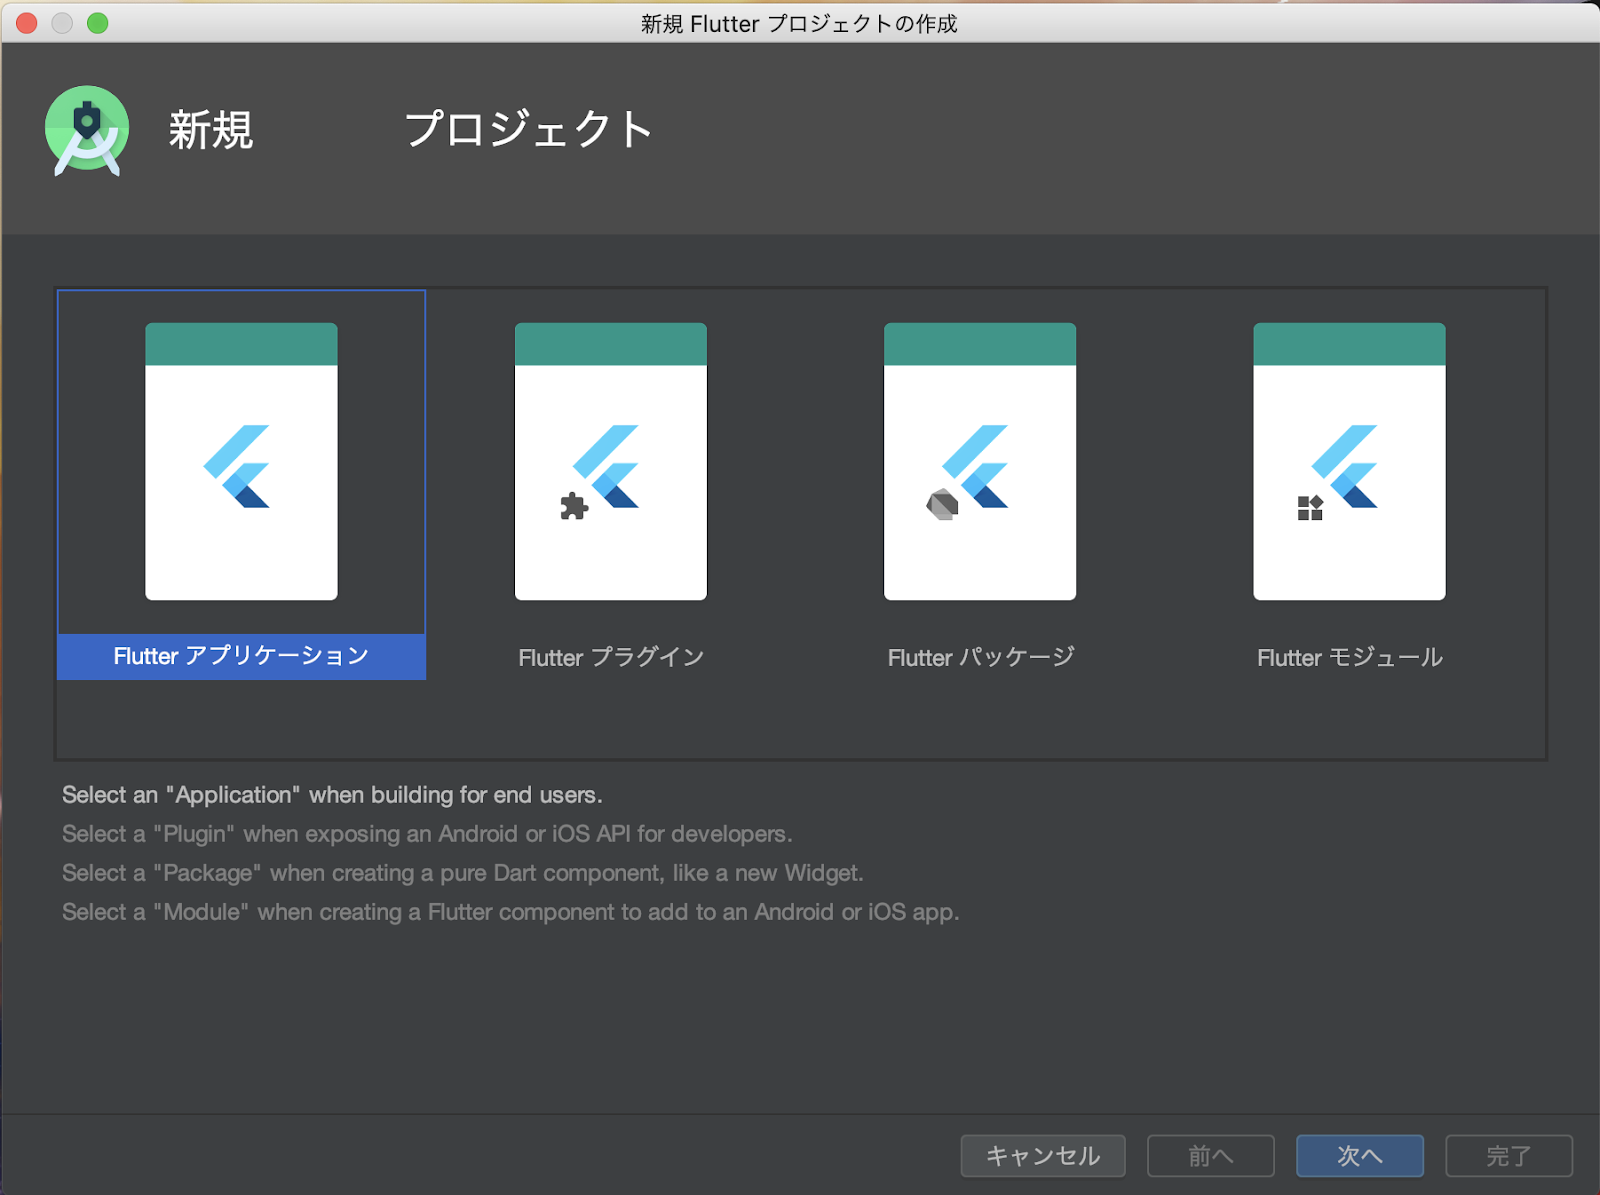Click the 'Select a "Plugin"' description line
The width and height of the screenshot is (1600, 1195).
pos(427,834)
